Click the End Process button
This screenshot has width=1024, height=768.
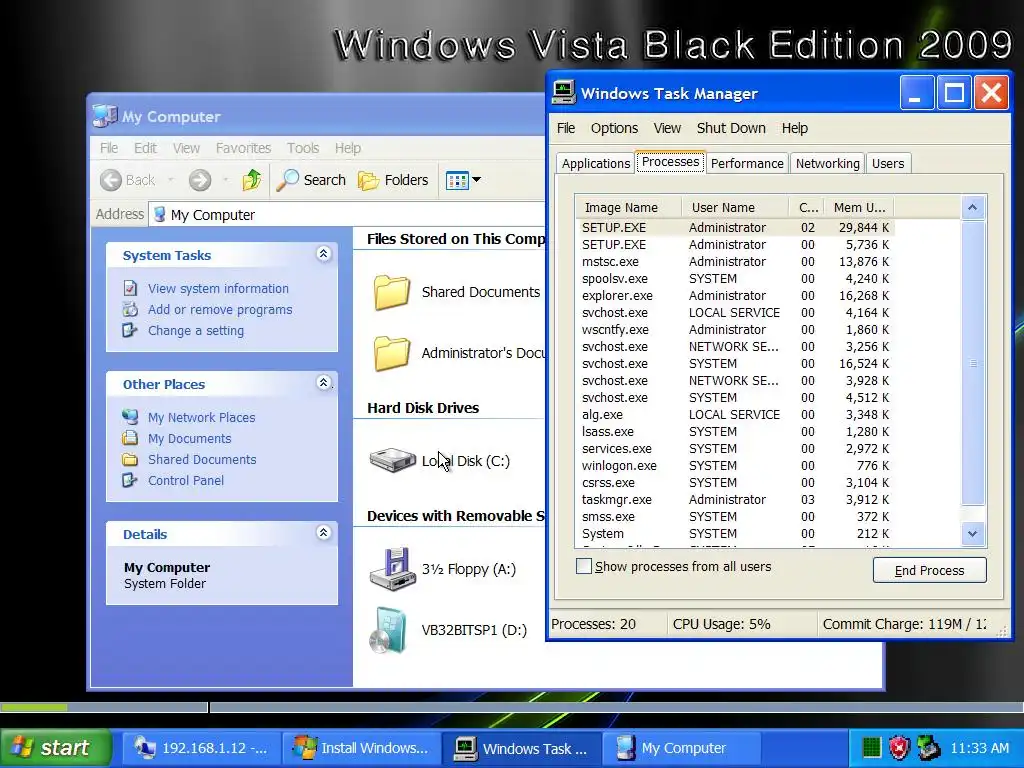tap(929, 570)
